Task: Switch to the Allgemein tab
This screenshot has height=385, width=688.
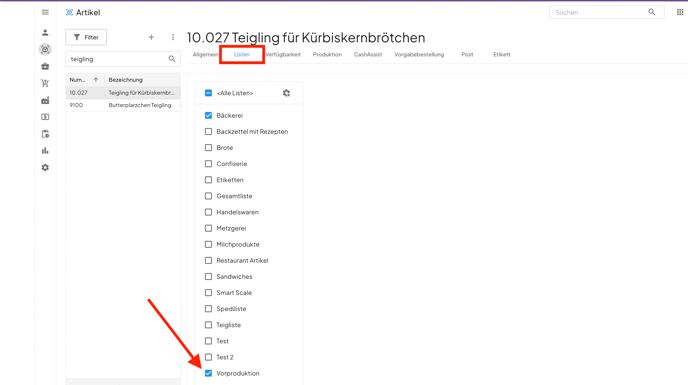Action: tap(205, 54)
